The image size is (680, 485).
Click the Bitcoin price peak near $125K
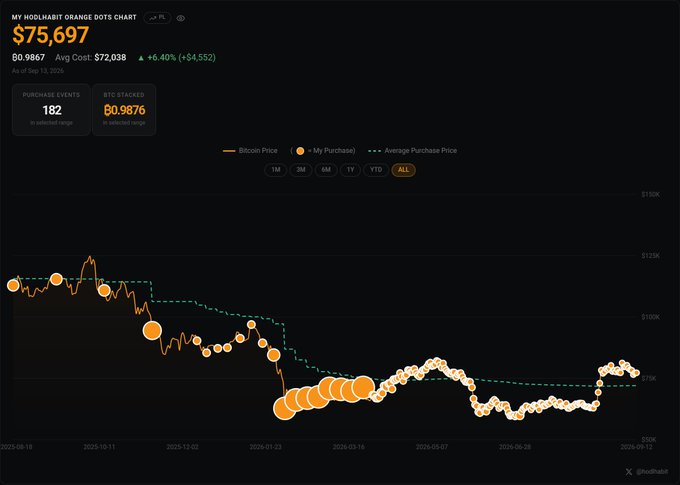(90, 257)
